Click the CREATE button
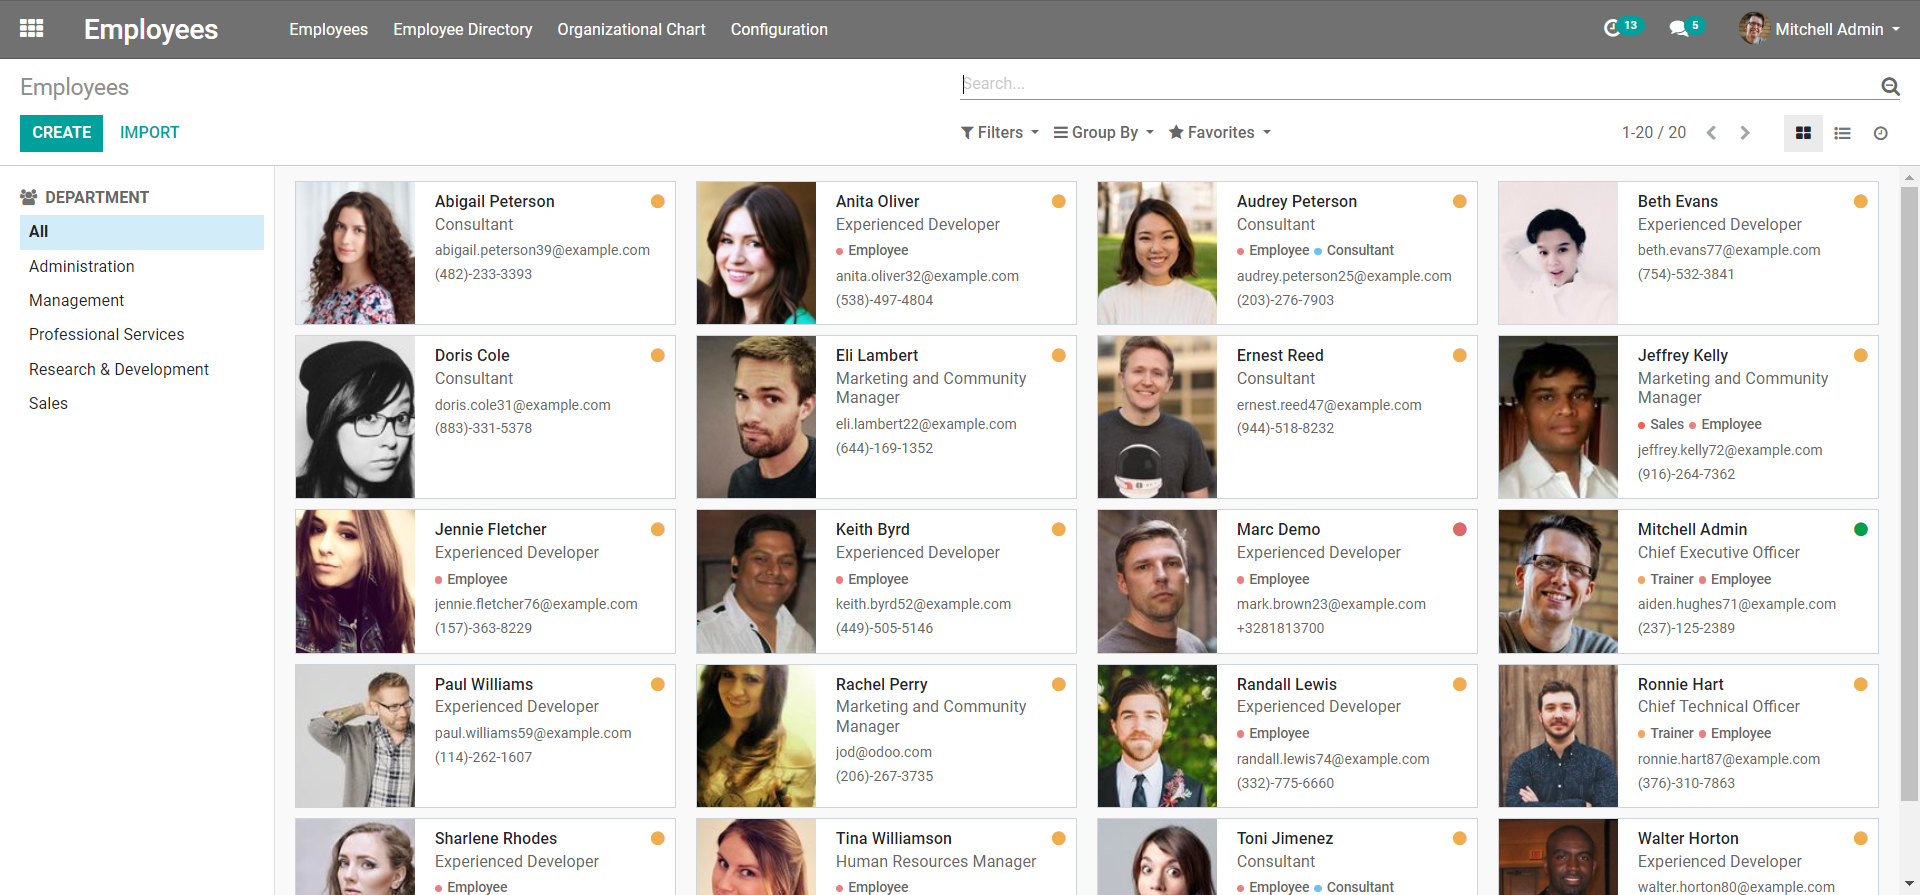 pyautogui.click(x=61, y=133)
